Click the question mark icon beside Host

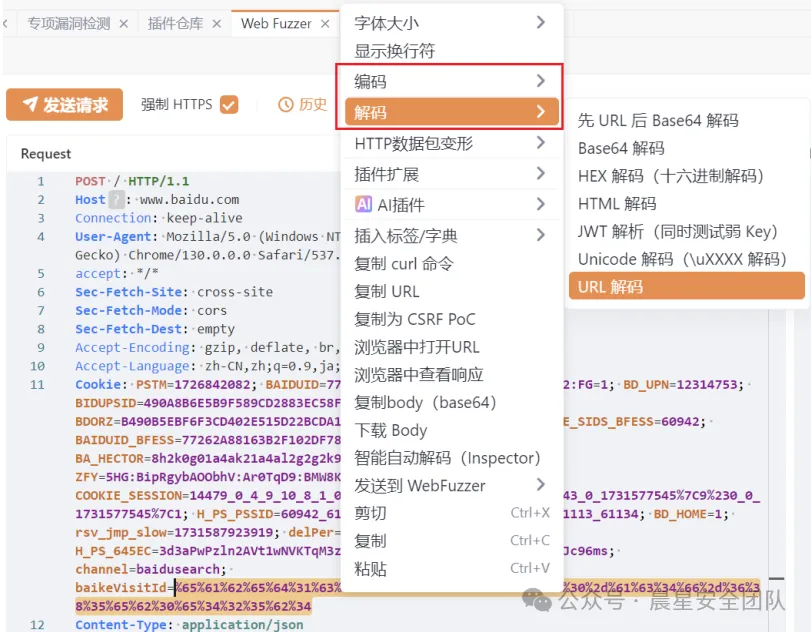click(117, 200)
